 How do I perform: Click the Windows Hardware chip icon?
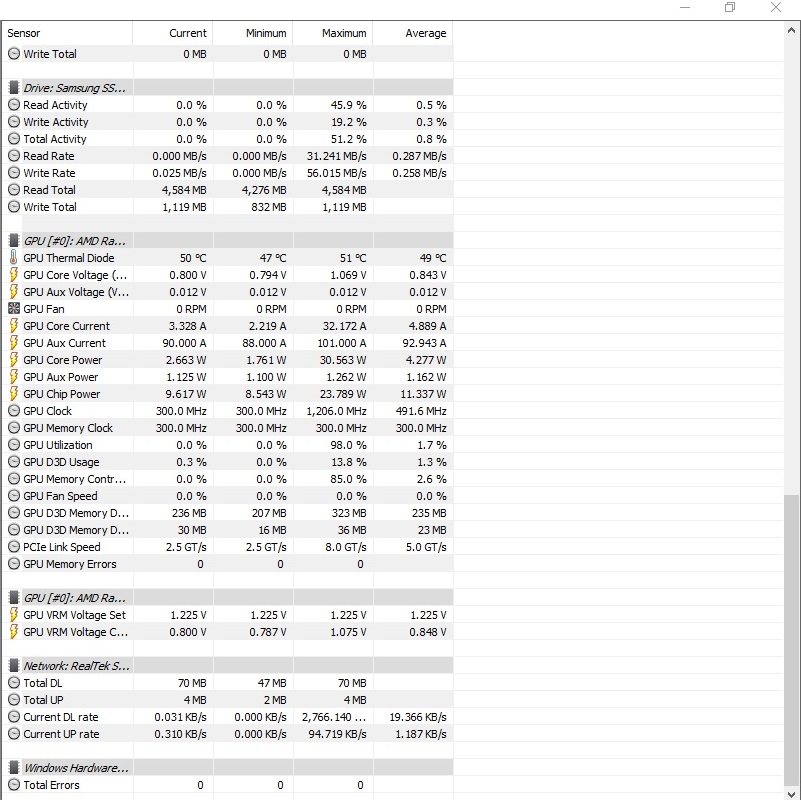click(14, 768)
